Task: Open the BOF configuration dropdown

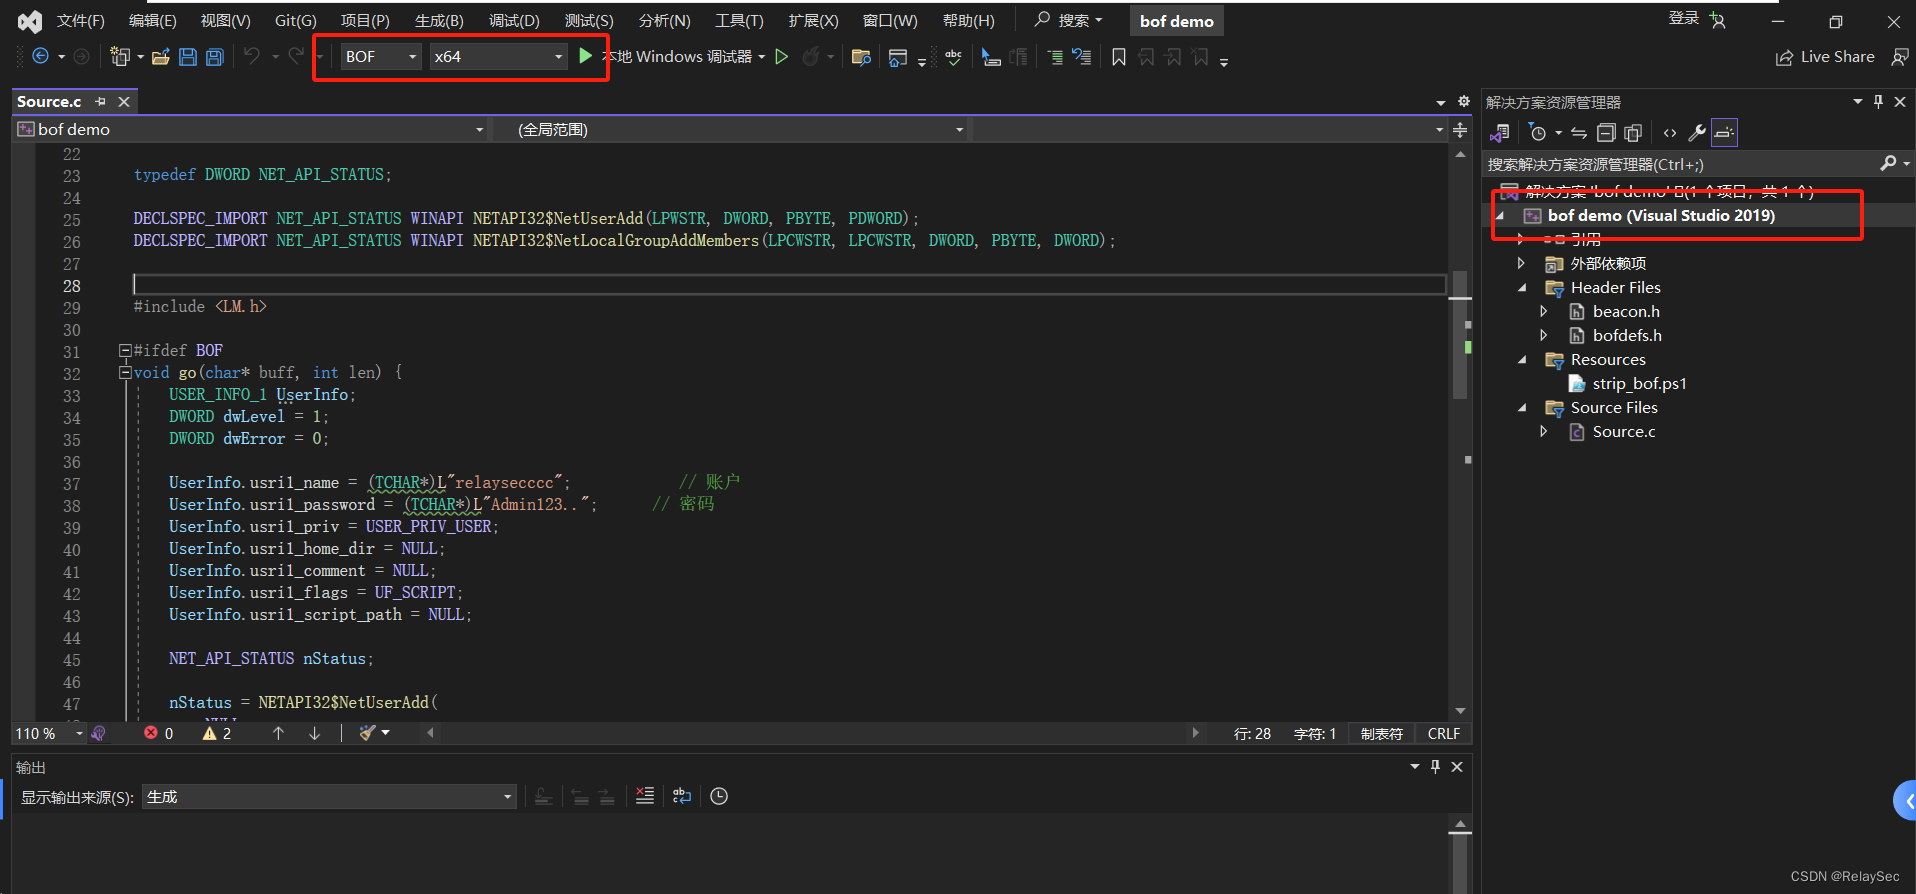Action: (x=381, y=57)
